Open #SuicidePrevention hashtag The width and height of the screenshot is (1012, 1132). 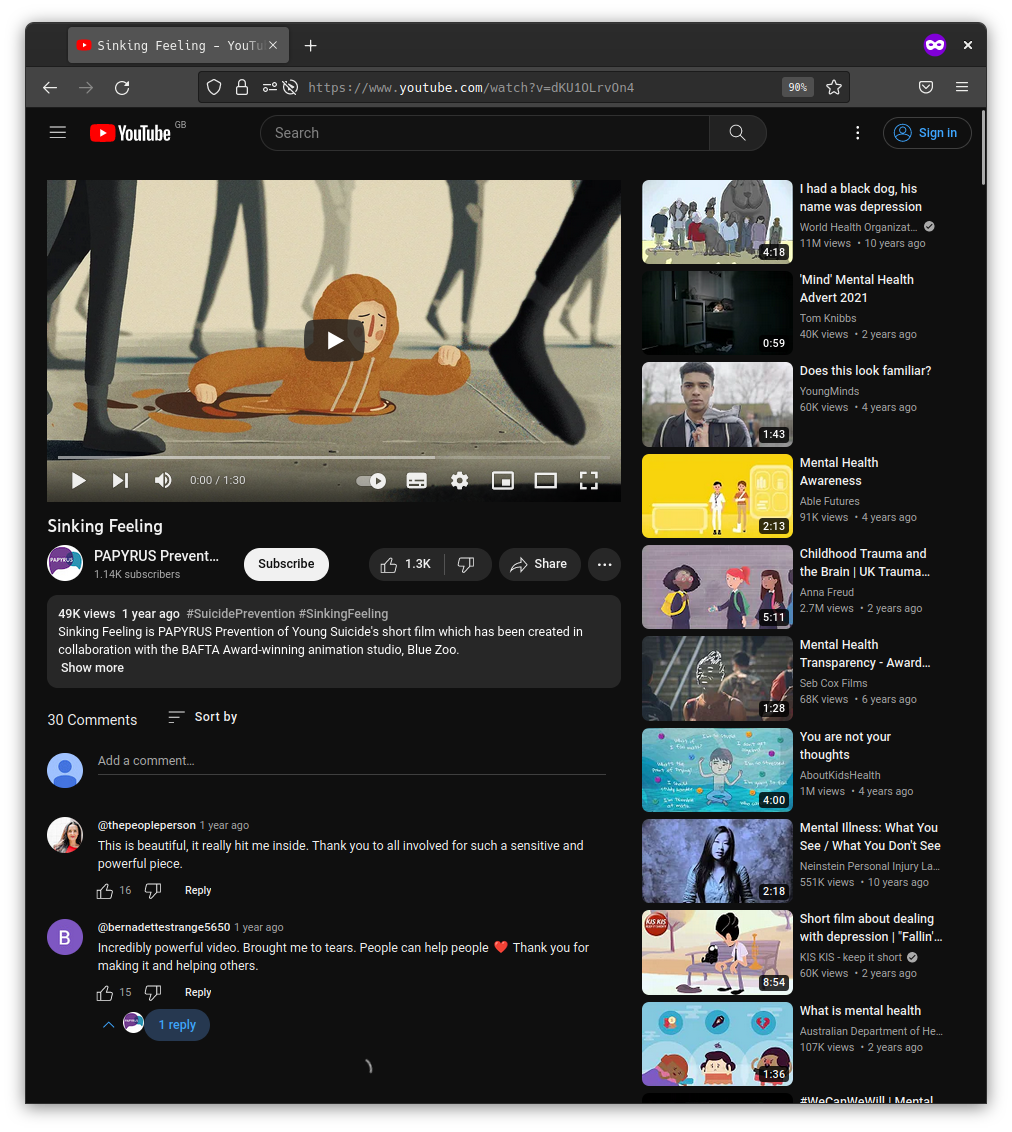pos(240,614)
